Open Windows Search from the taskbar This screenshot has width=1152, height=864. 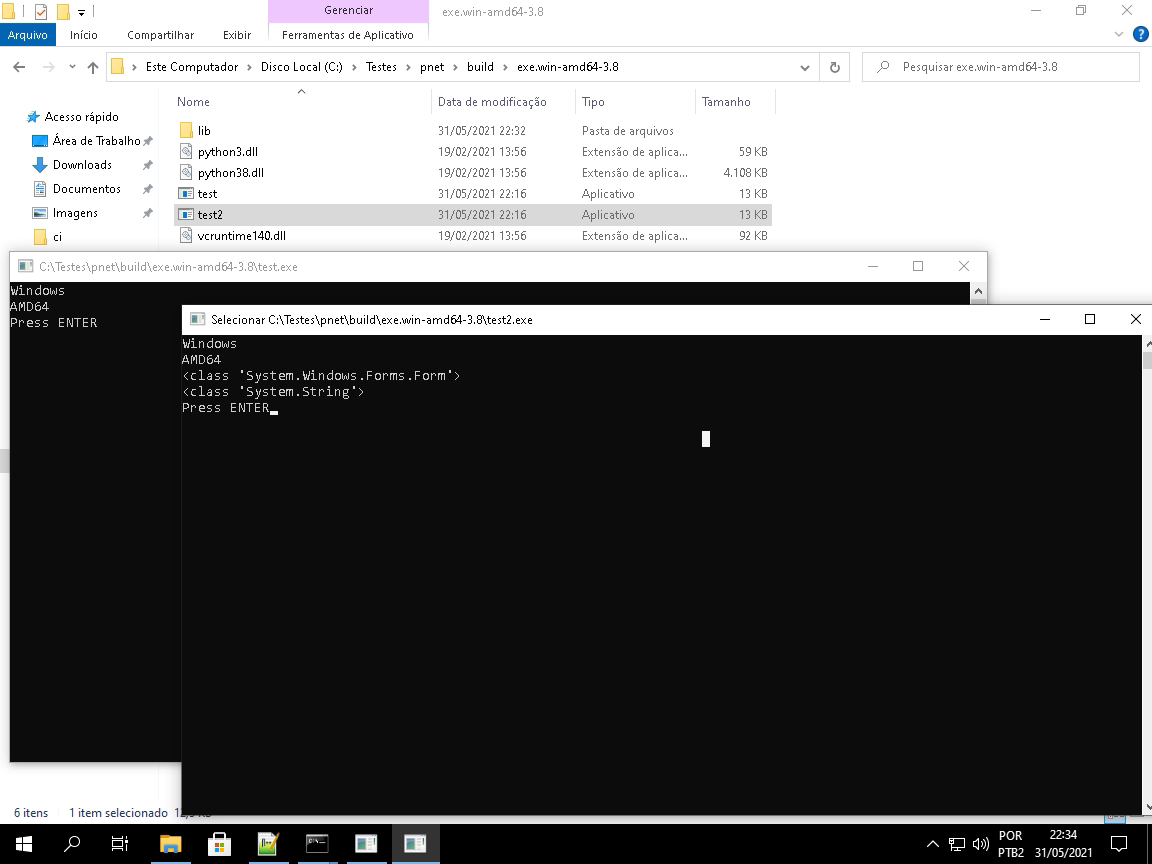(71, 843)
